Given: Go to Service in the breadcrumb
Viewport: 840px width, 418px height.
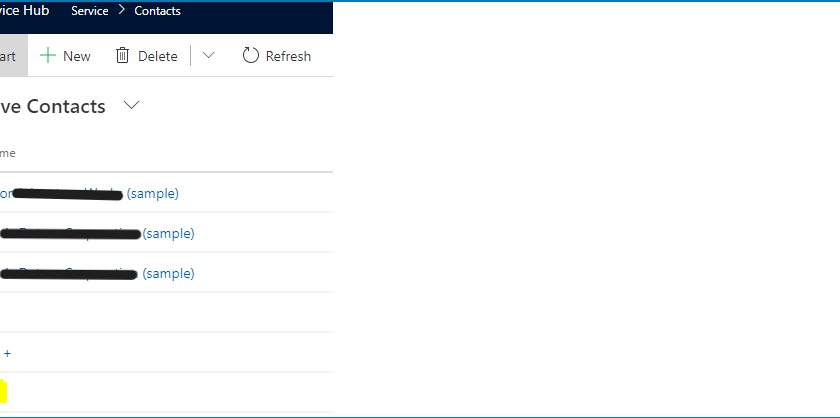Looking at the screenshot, I should (90, 11).
